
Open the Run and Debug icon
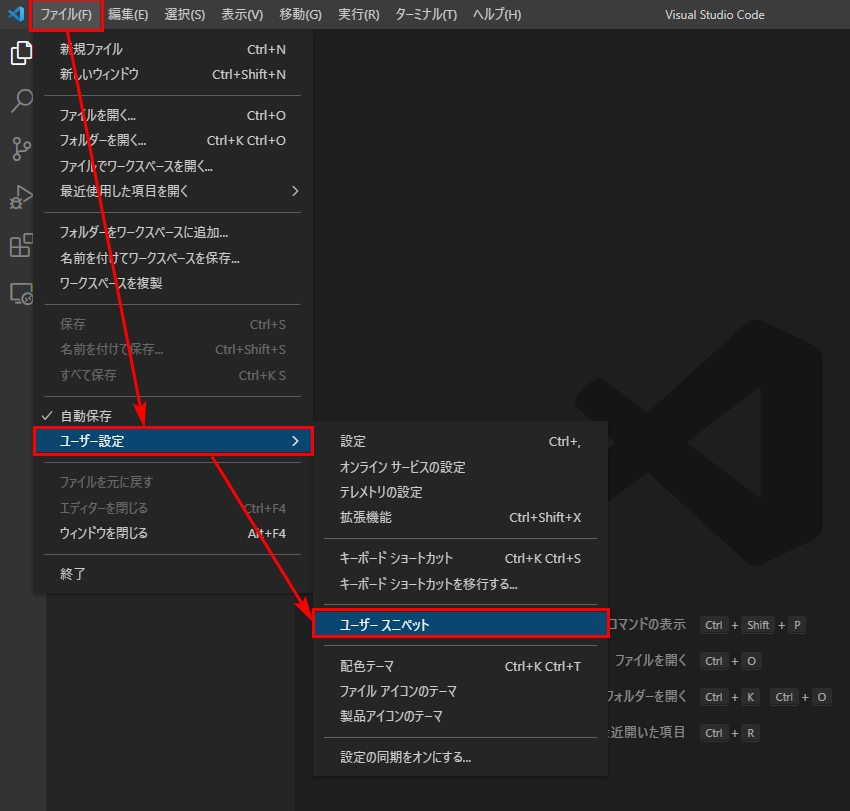point(21,197)
